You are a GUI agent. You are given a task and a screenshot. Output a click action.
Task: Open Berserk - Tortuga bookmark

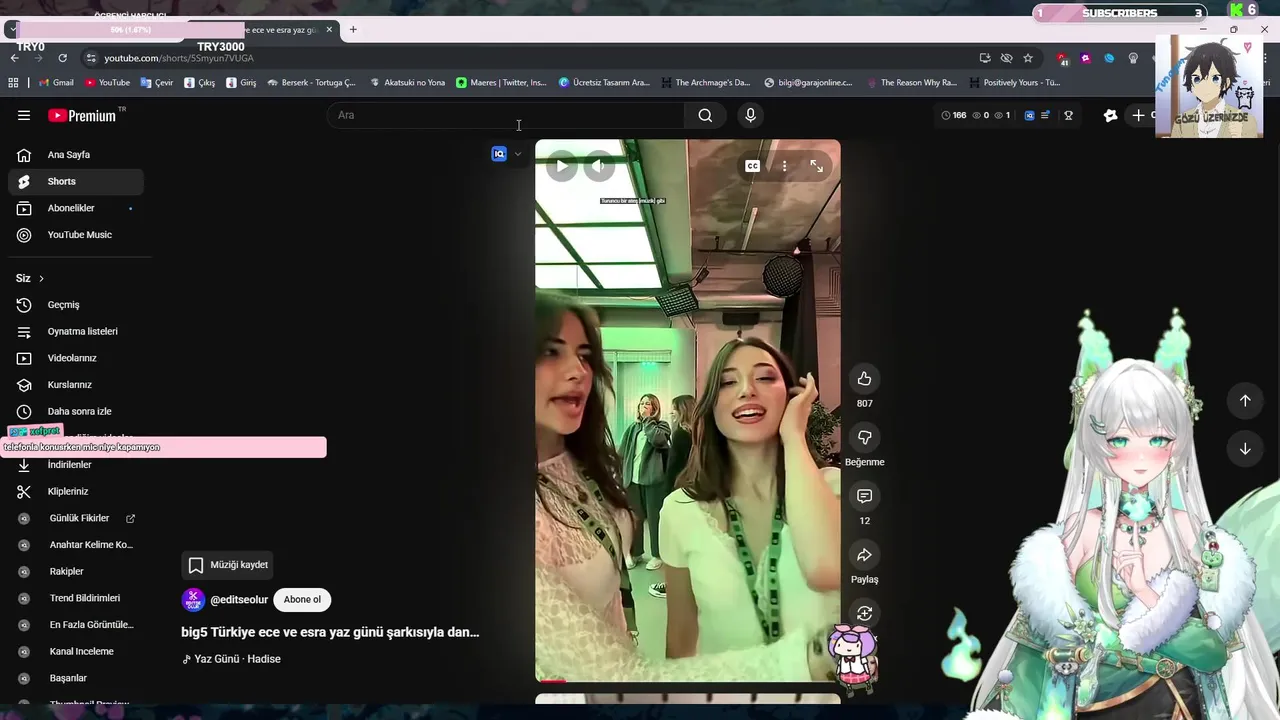point(311,83)
